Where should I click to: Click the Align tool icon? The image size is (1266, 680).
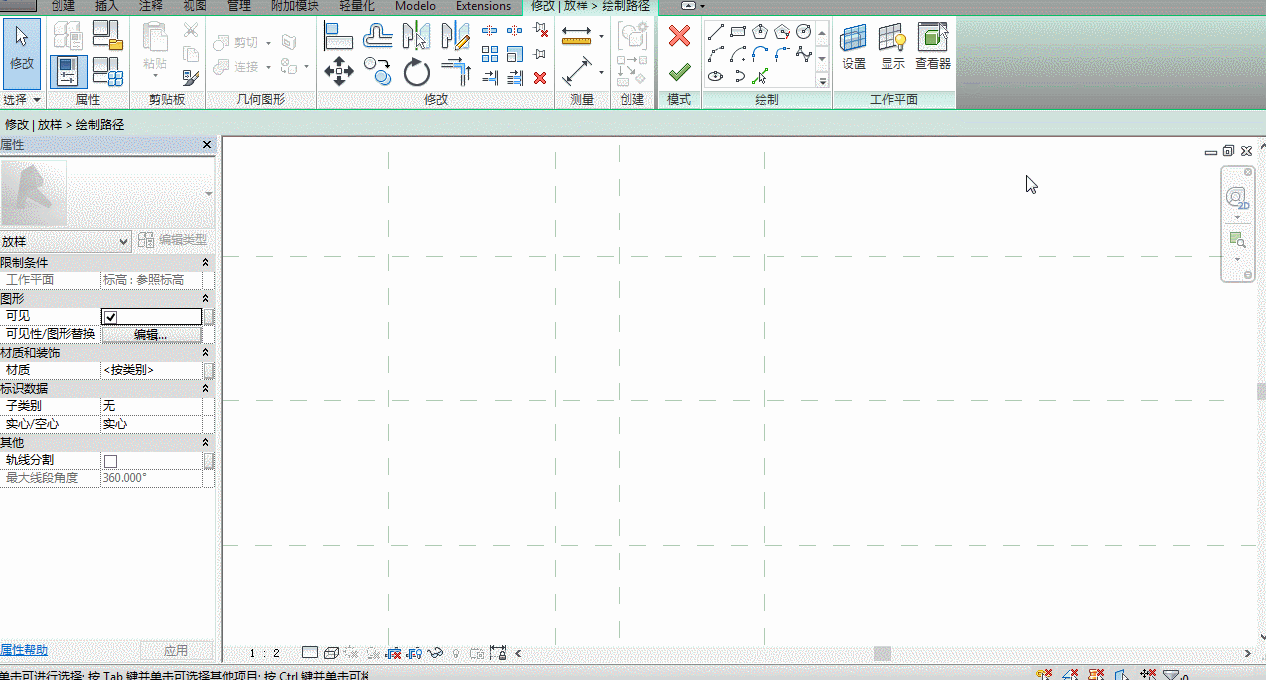click(x=339, y=36)
